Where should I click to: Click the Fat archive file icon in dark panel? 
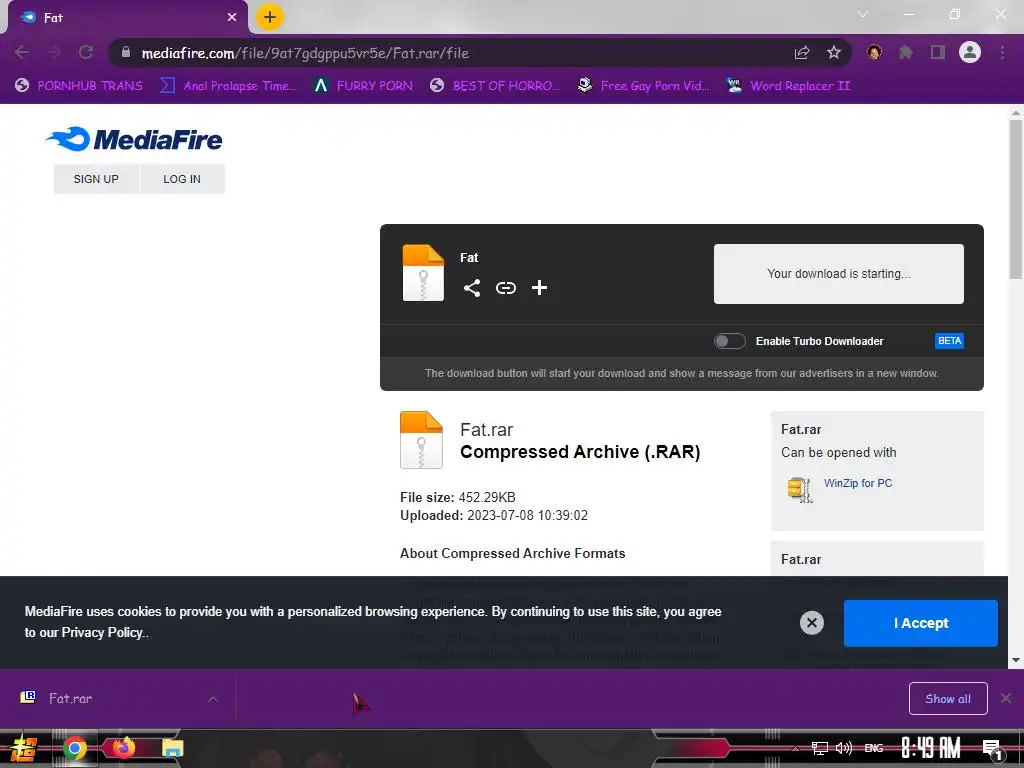[x=423, y=273]
